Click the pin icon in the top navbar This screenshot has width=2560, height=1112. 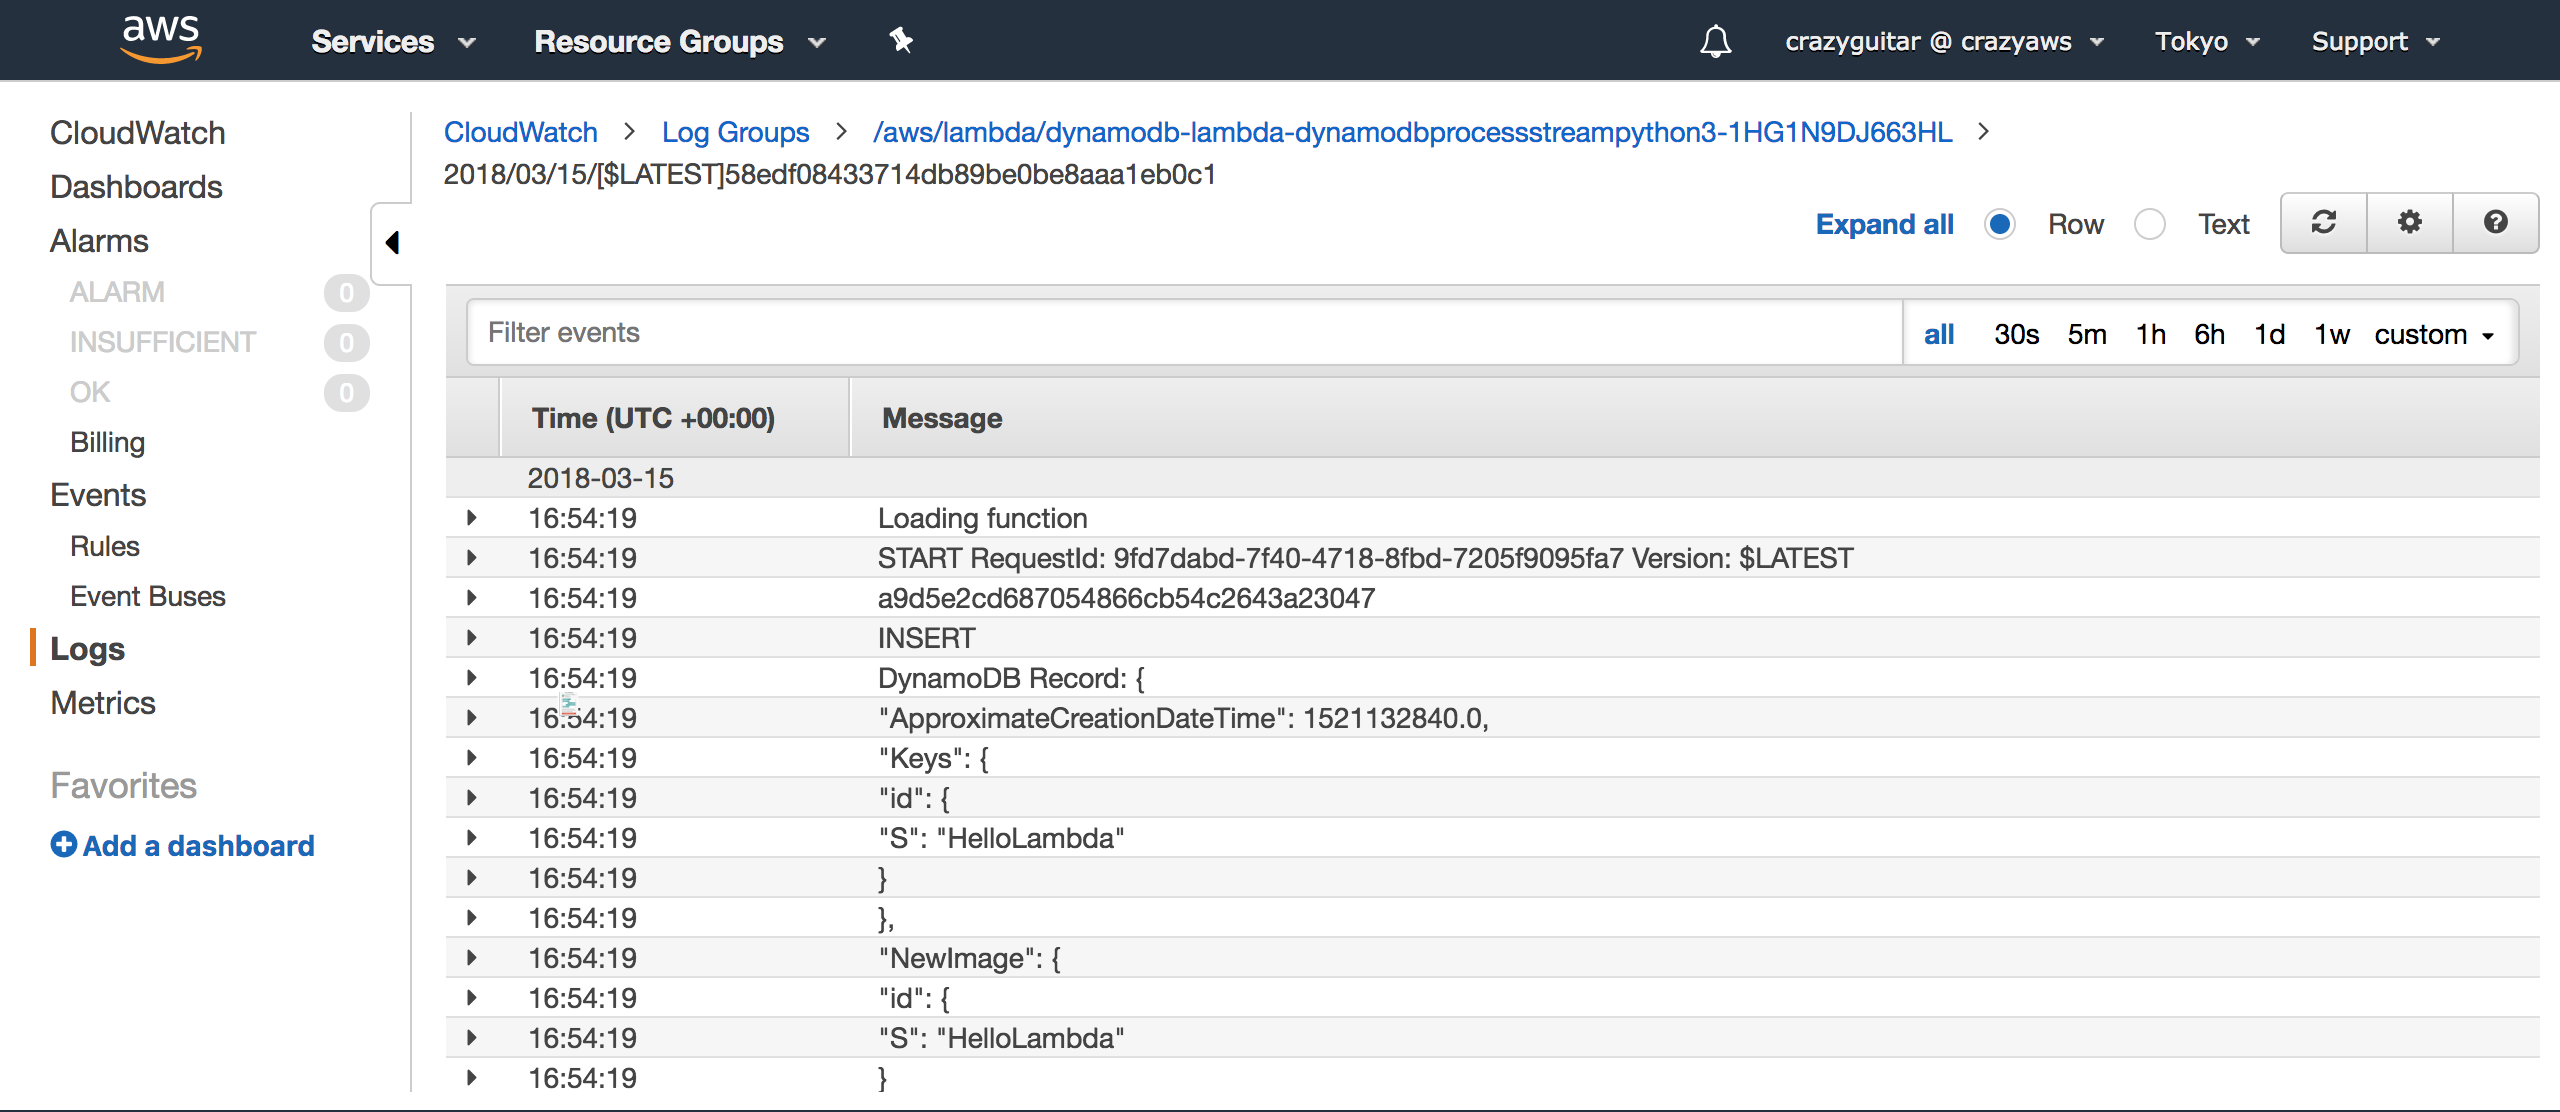[x=901, y=41]
